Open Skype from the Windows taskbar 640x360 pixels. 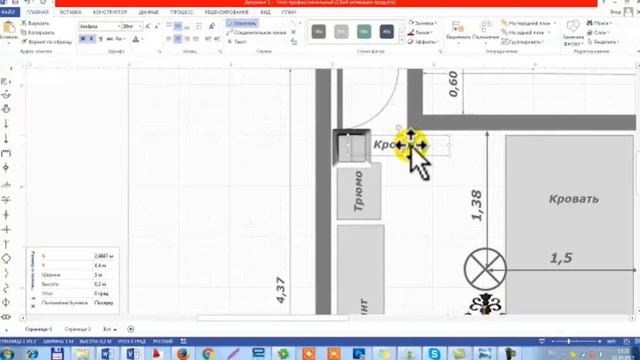pyautogui.click(x=434, y=353)
